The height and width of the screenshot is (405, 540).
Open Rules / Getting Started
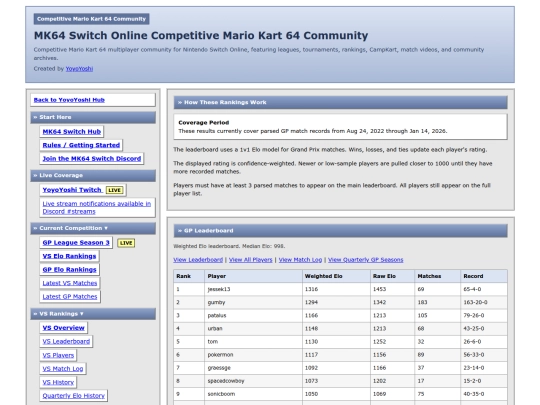[x=81, y=145]
